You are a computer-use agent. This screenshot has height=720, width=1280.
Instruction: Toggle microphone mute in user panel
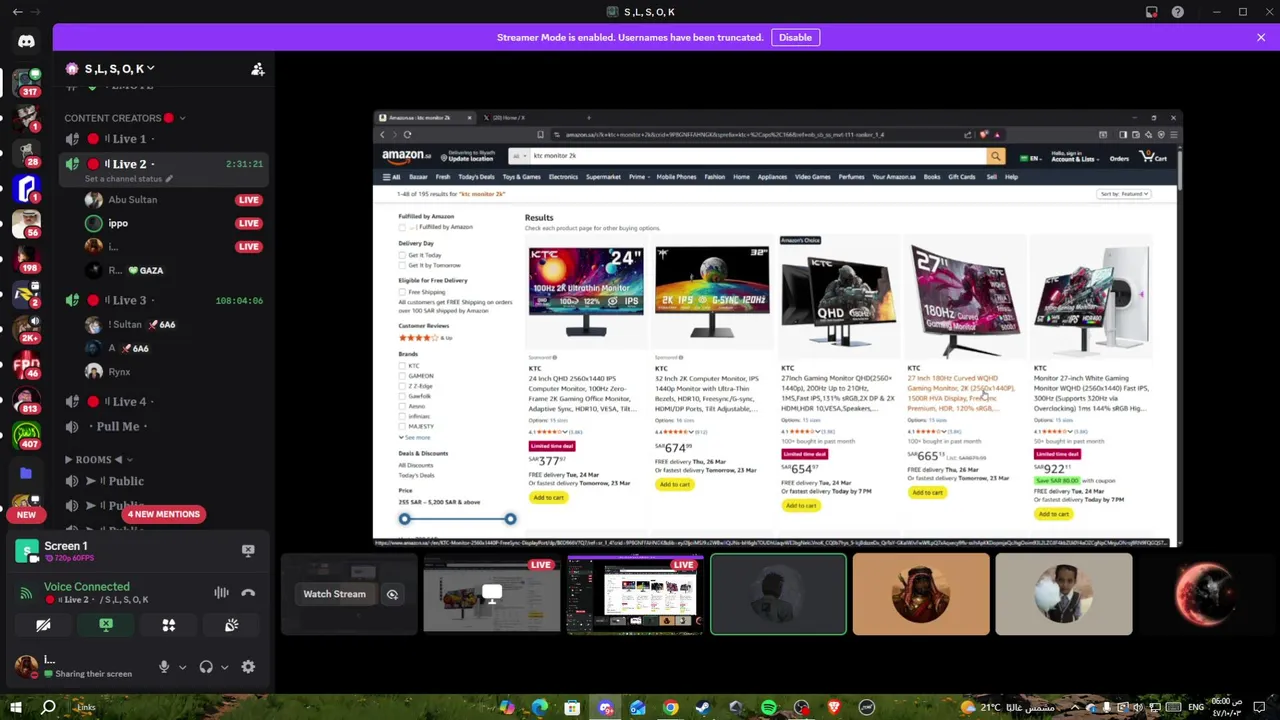[x=164, y=667]
